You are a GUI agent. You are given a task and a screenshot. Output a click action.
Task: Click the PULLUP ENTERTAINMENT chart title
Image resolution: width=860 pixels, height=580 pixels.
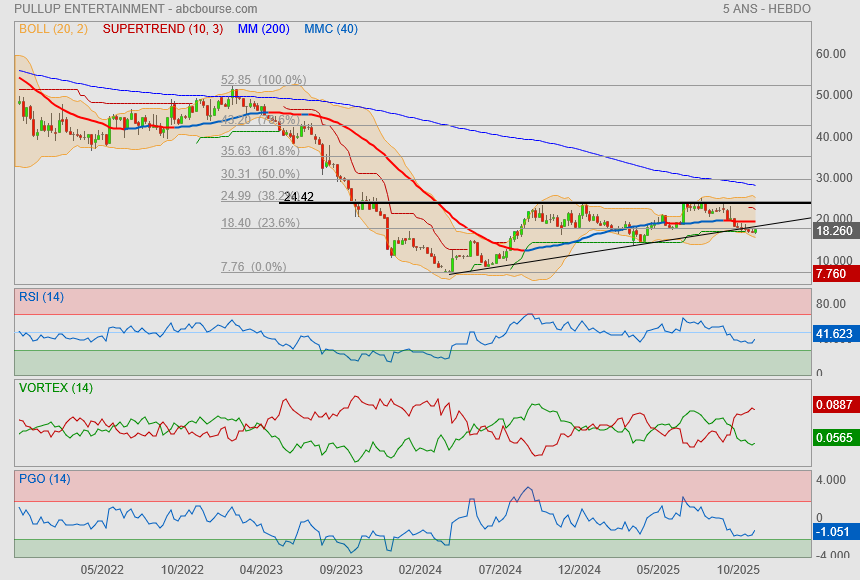[x=89, y=8]
